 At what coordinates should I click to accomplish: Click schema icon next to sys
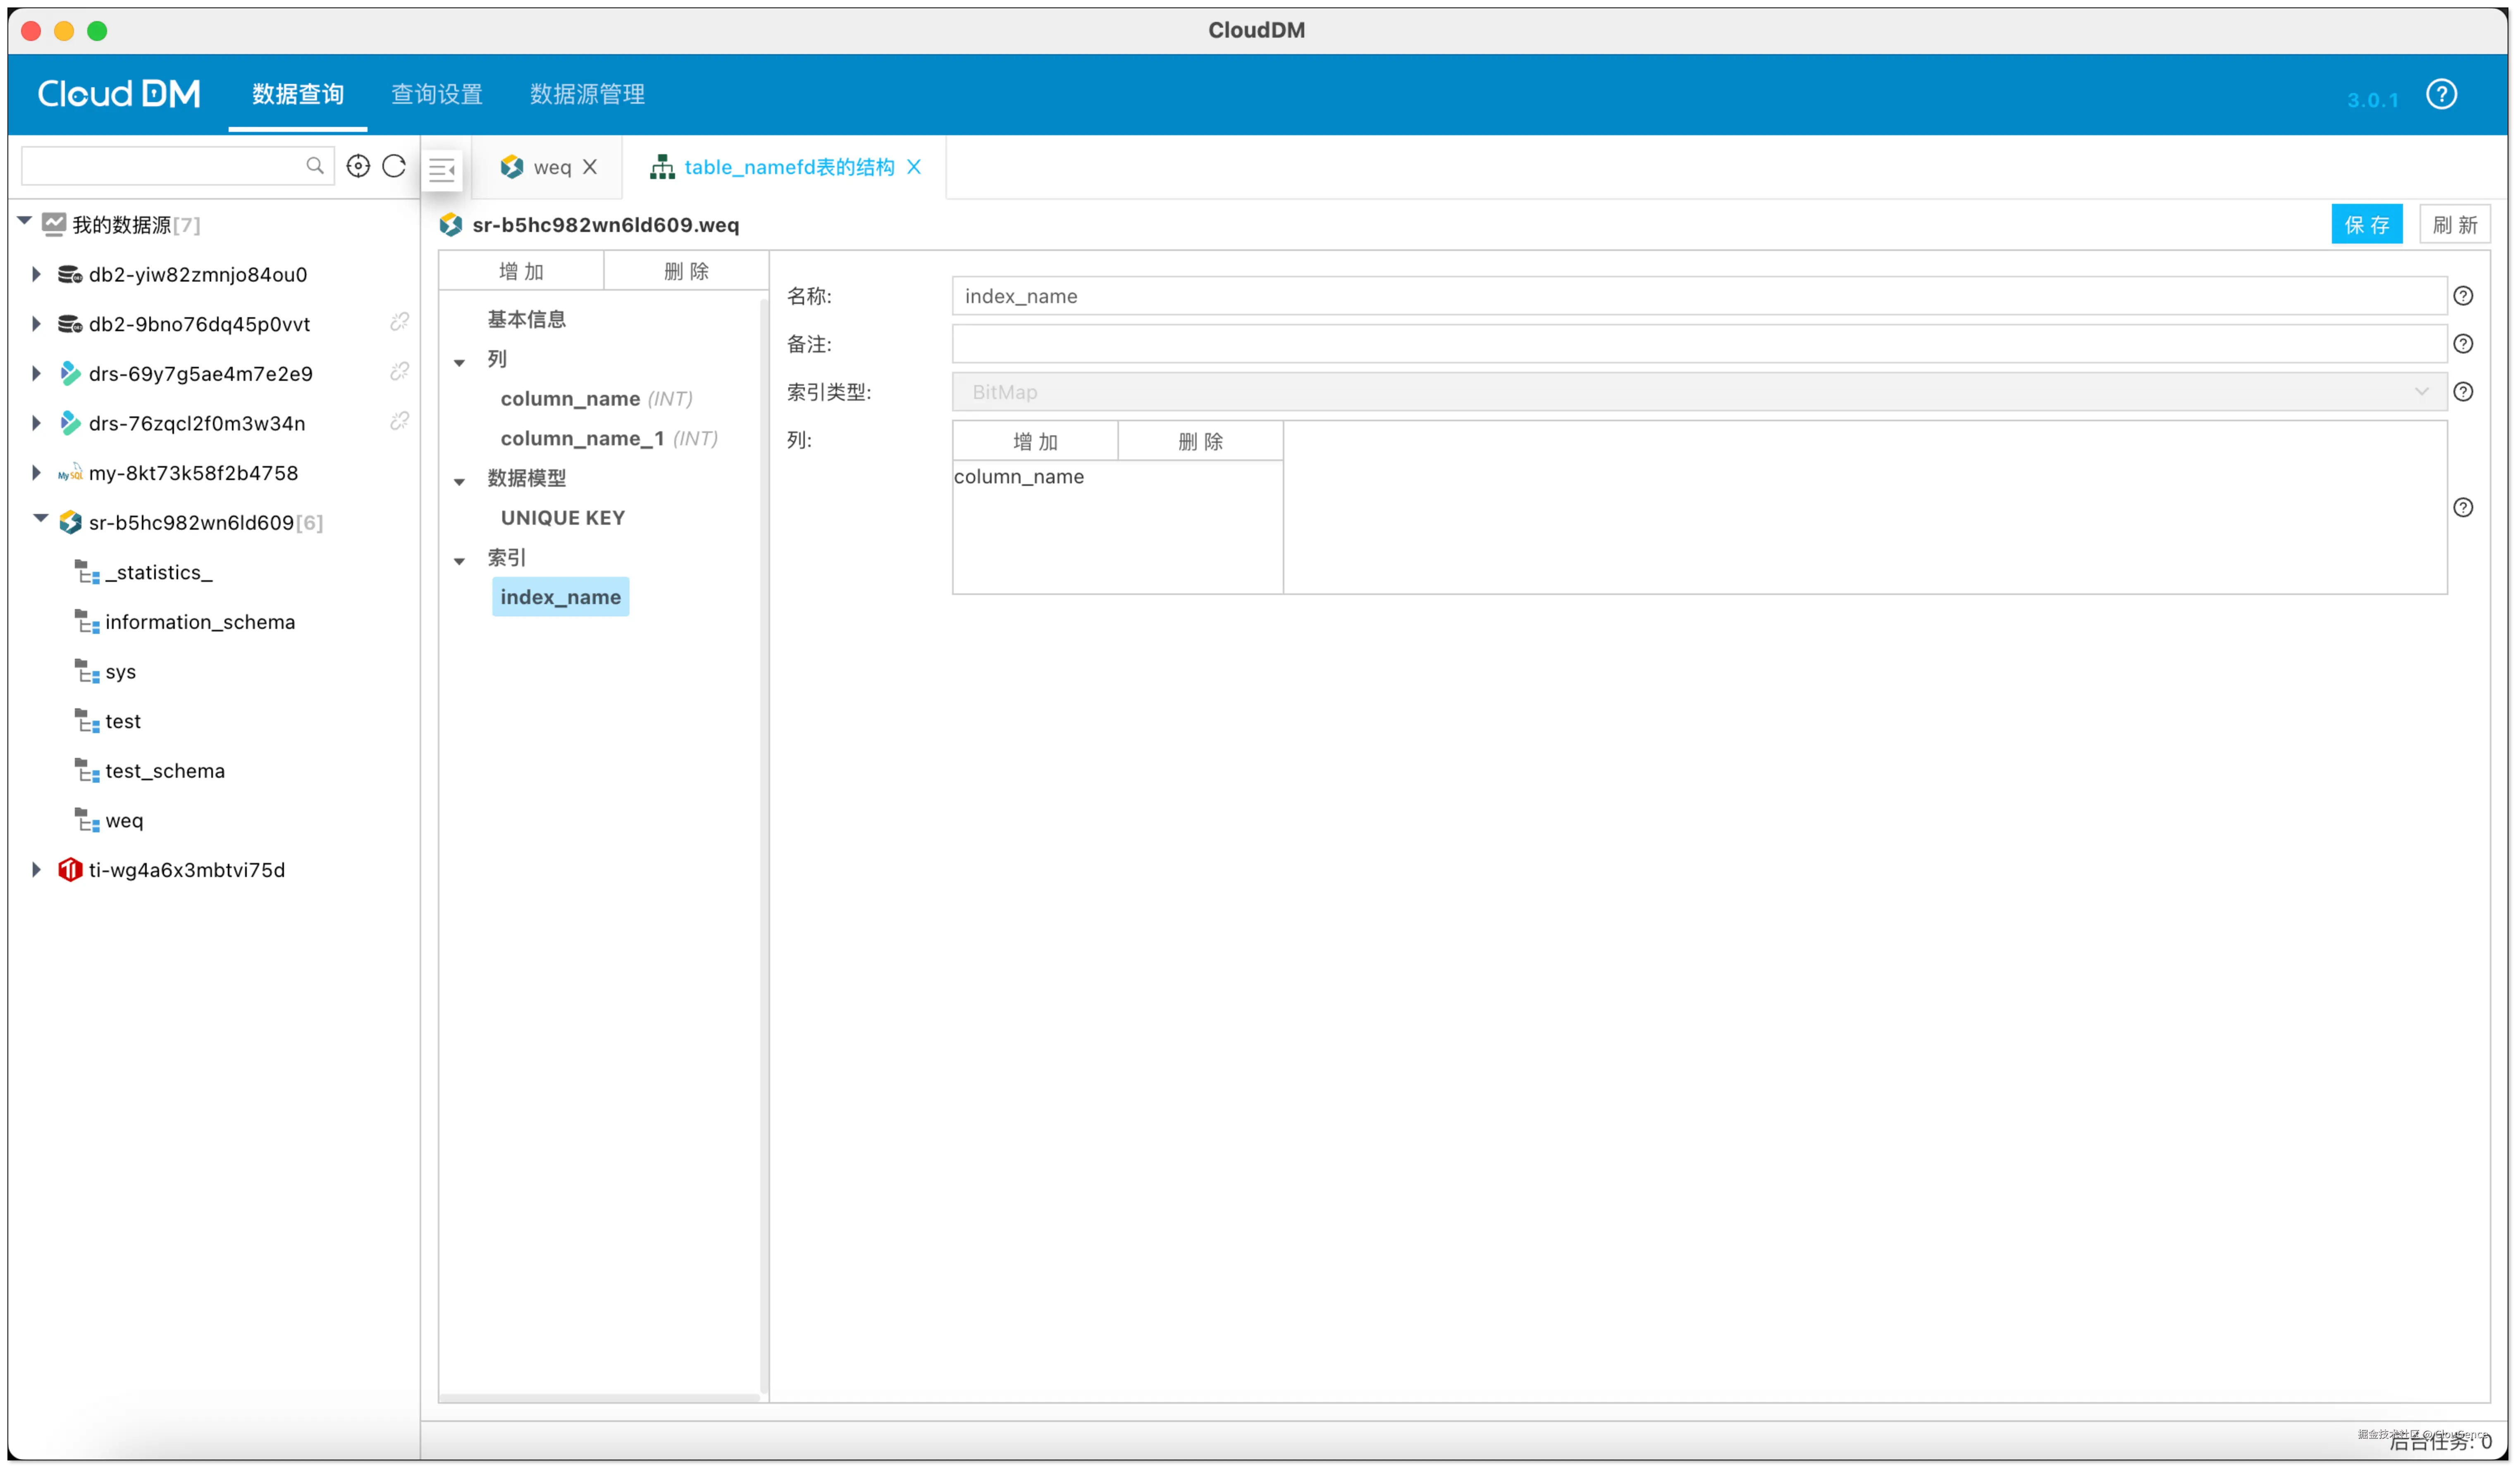[87, 671]
